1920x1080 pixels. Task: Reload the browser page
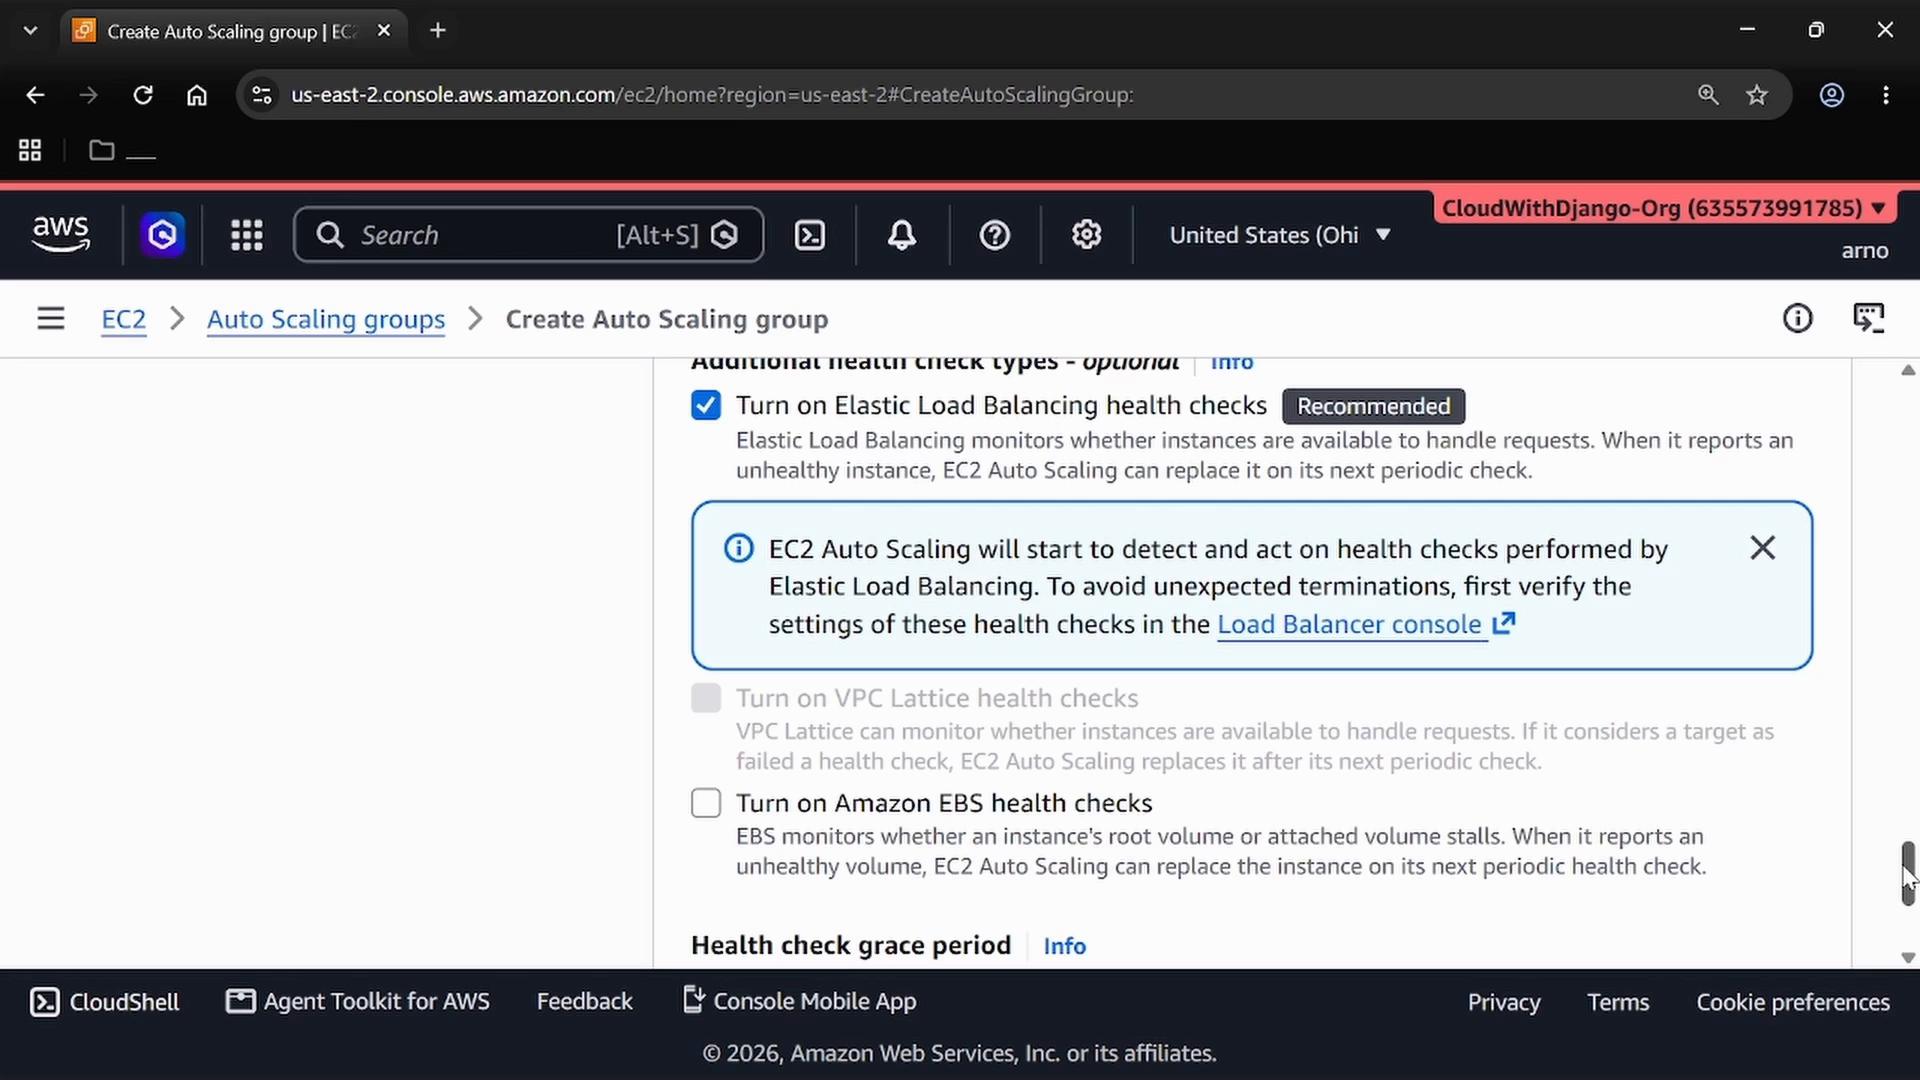[x=143, y=95]
